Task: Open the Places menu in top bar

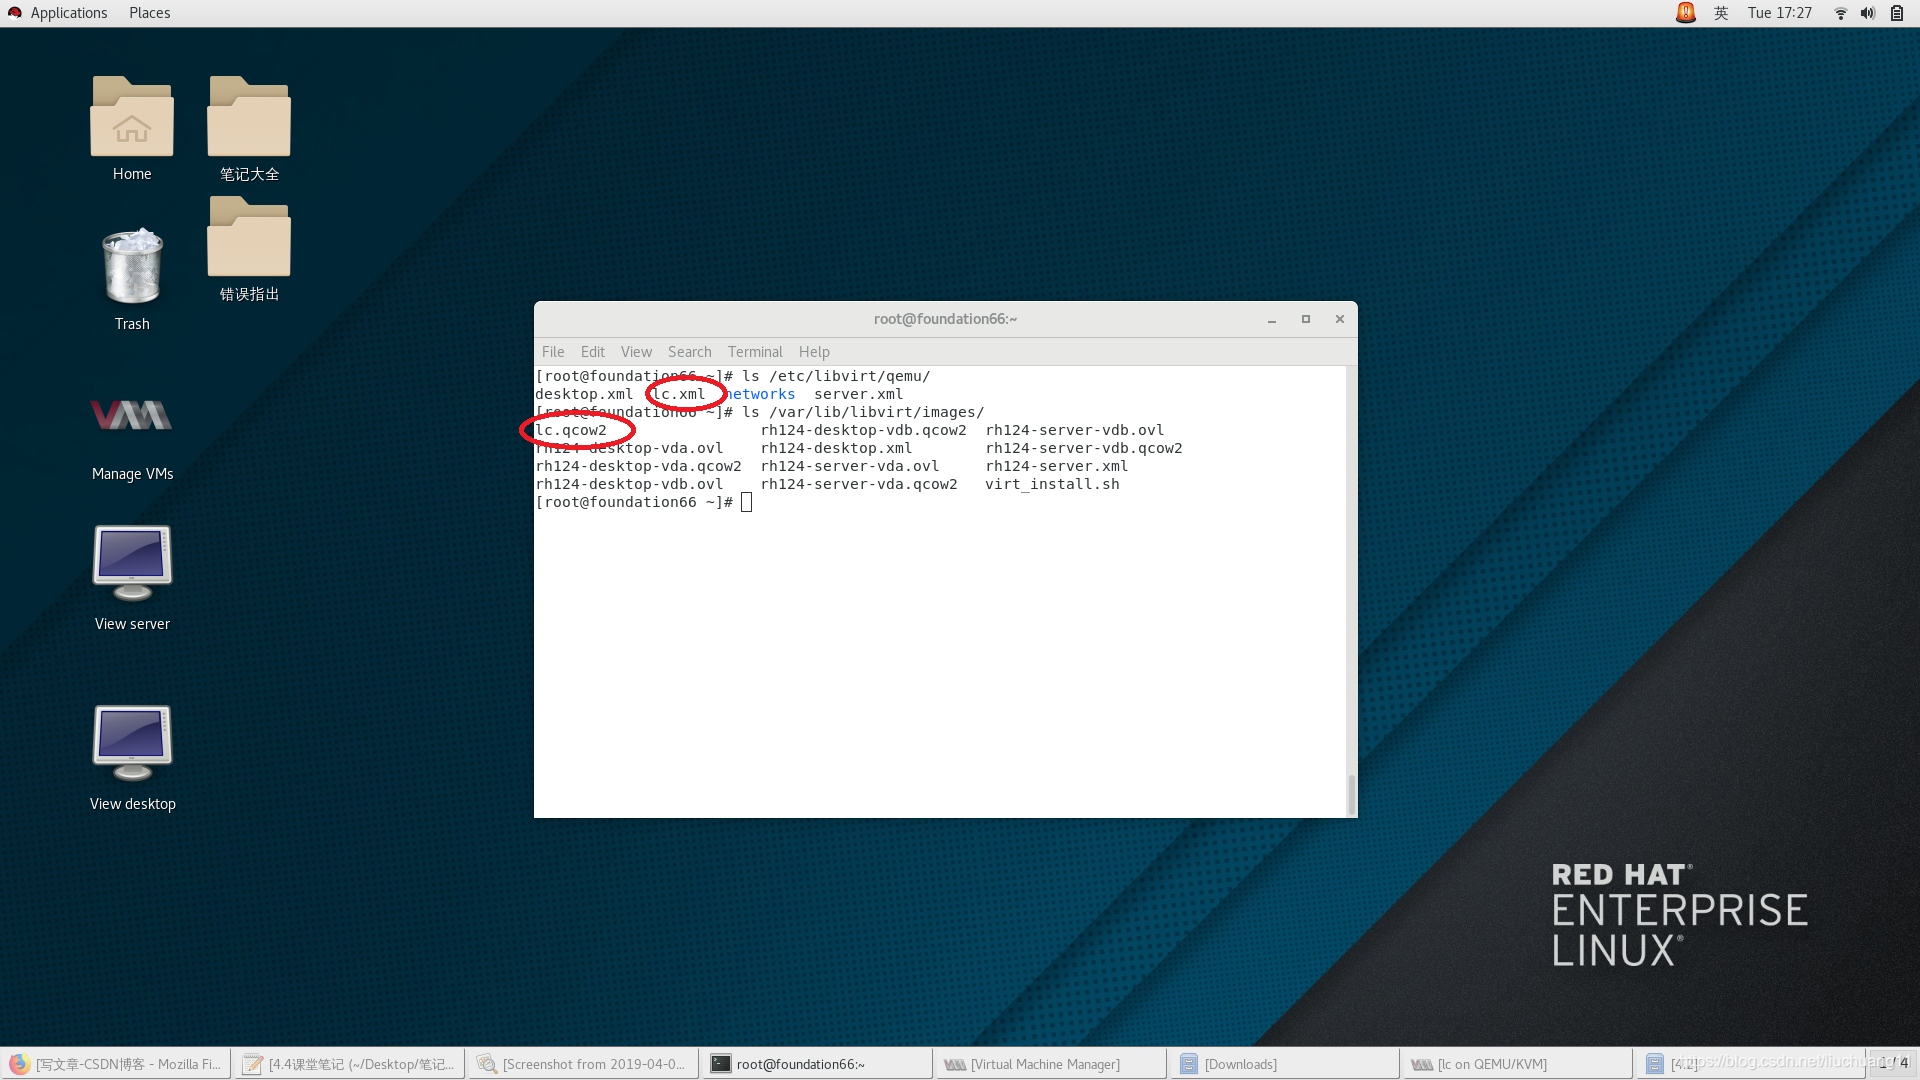Action: tap(149, 13)
